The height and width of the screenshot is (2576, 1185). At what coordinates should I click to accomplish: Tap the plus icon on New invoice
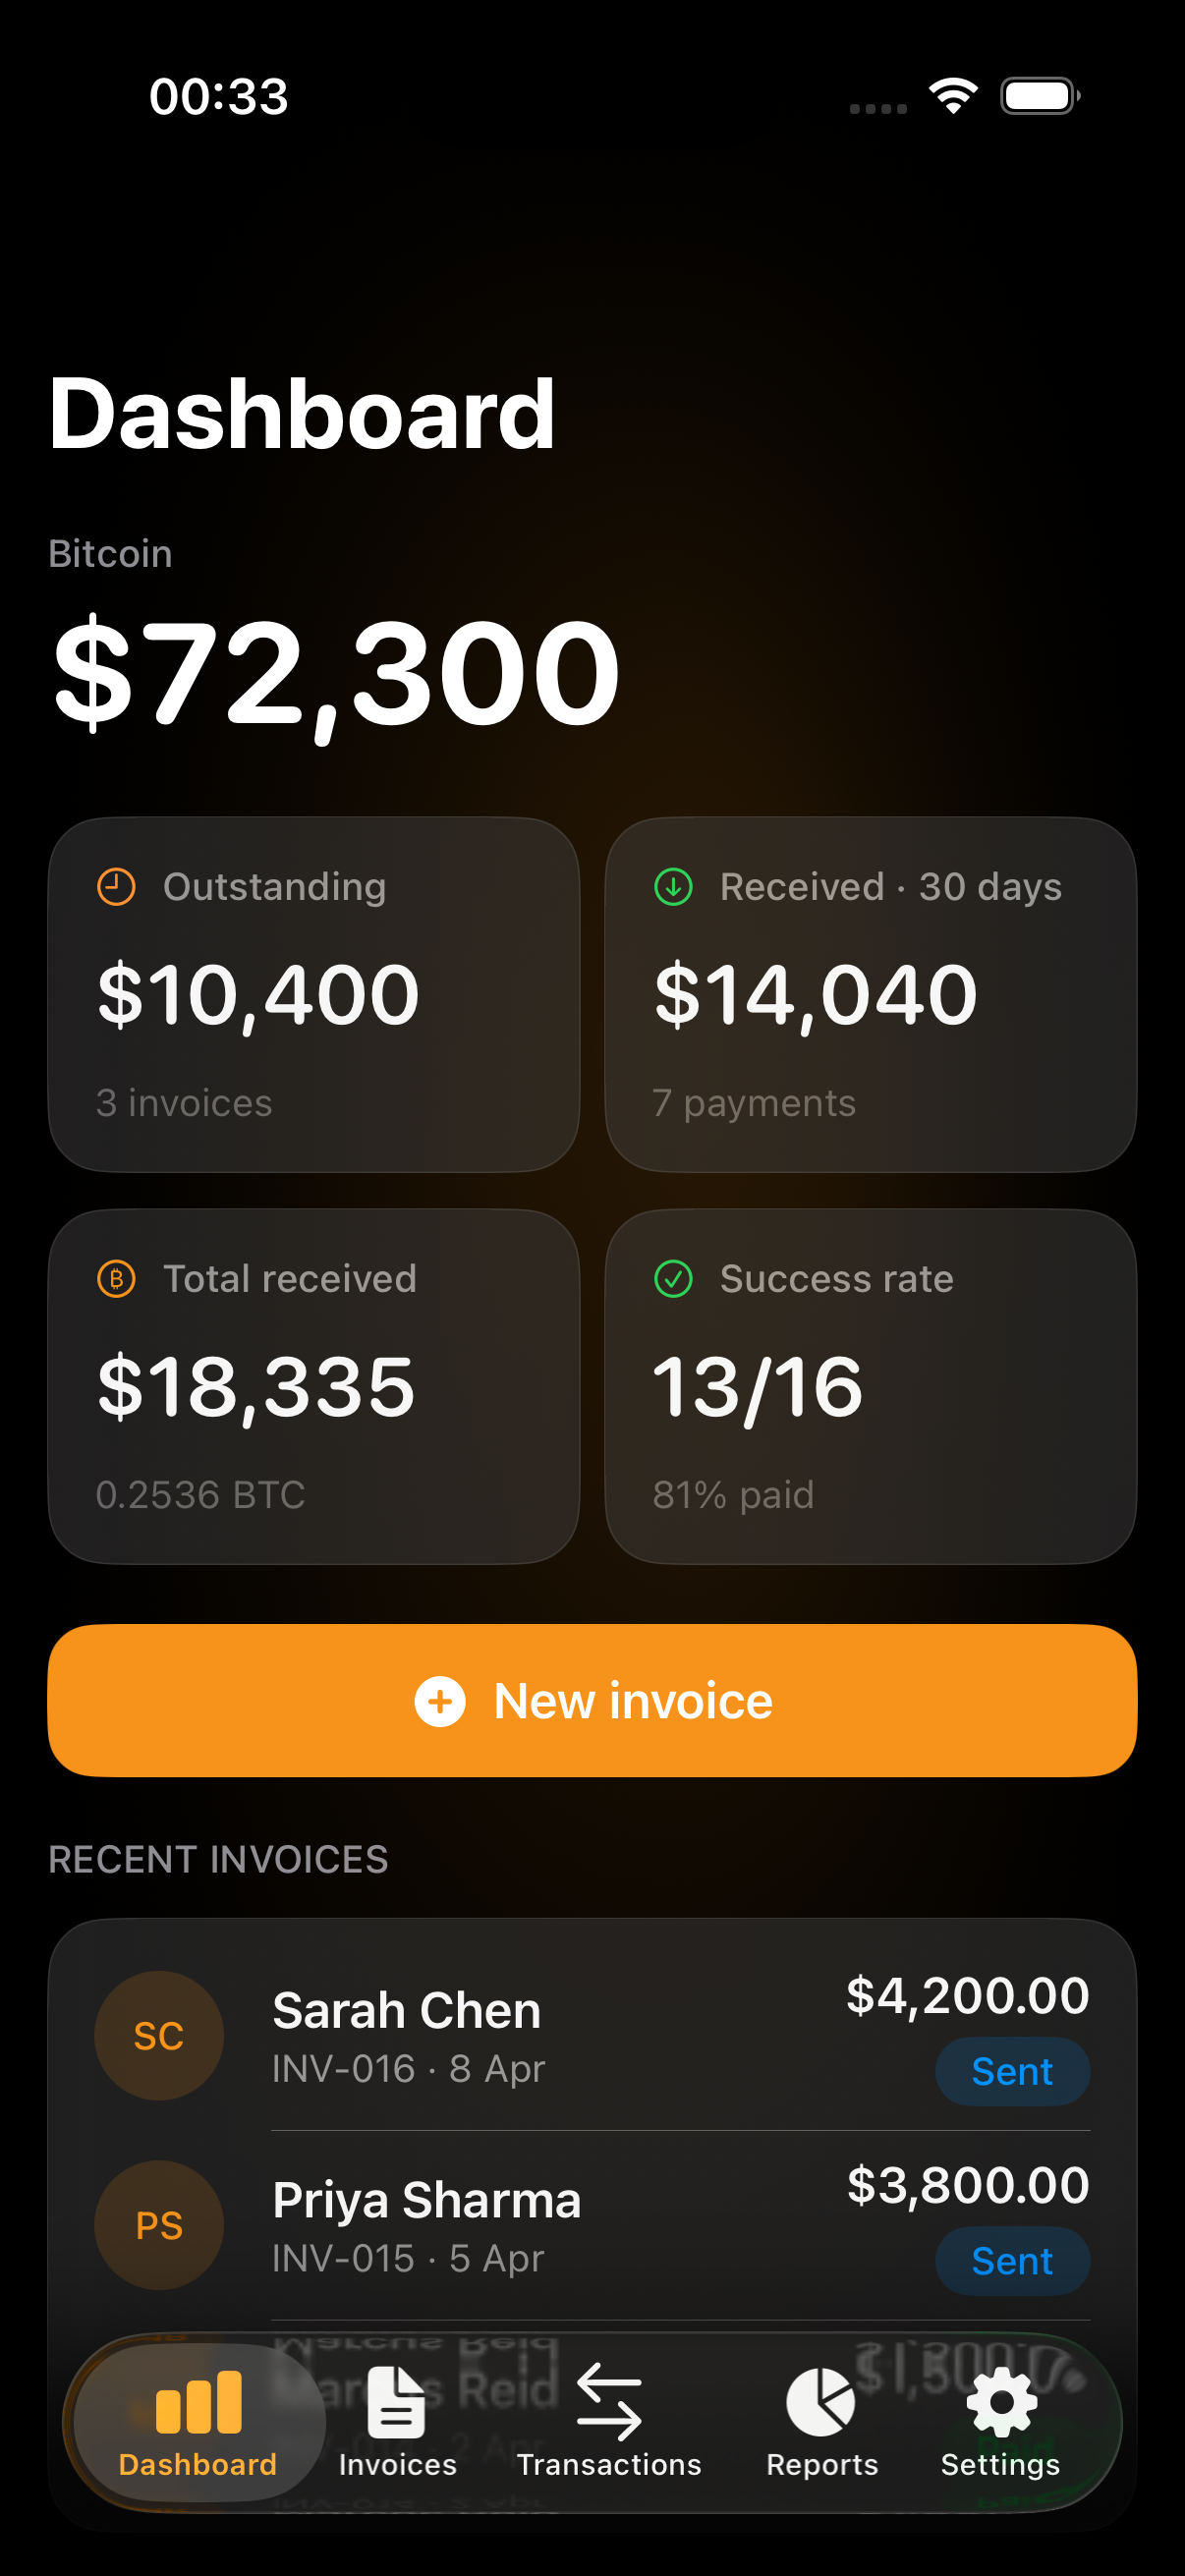(x=440, y=1701)
